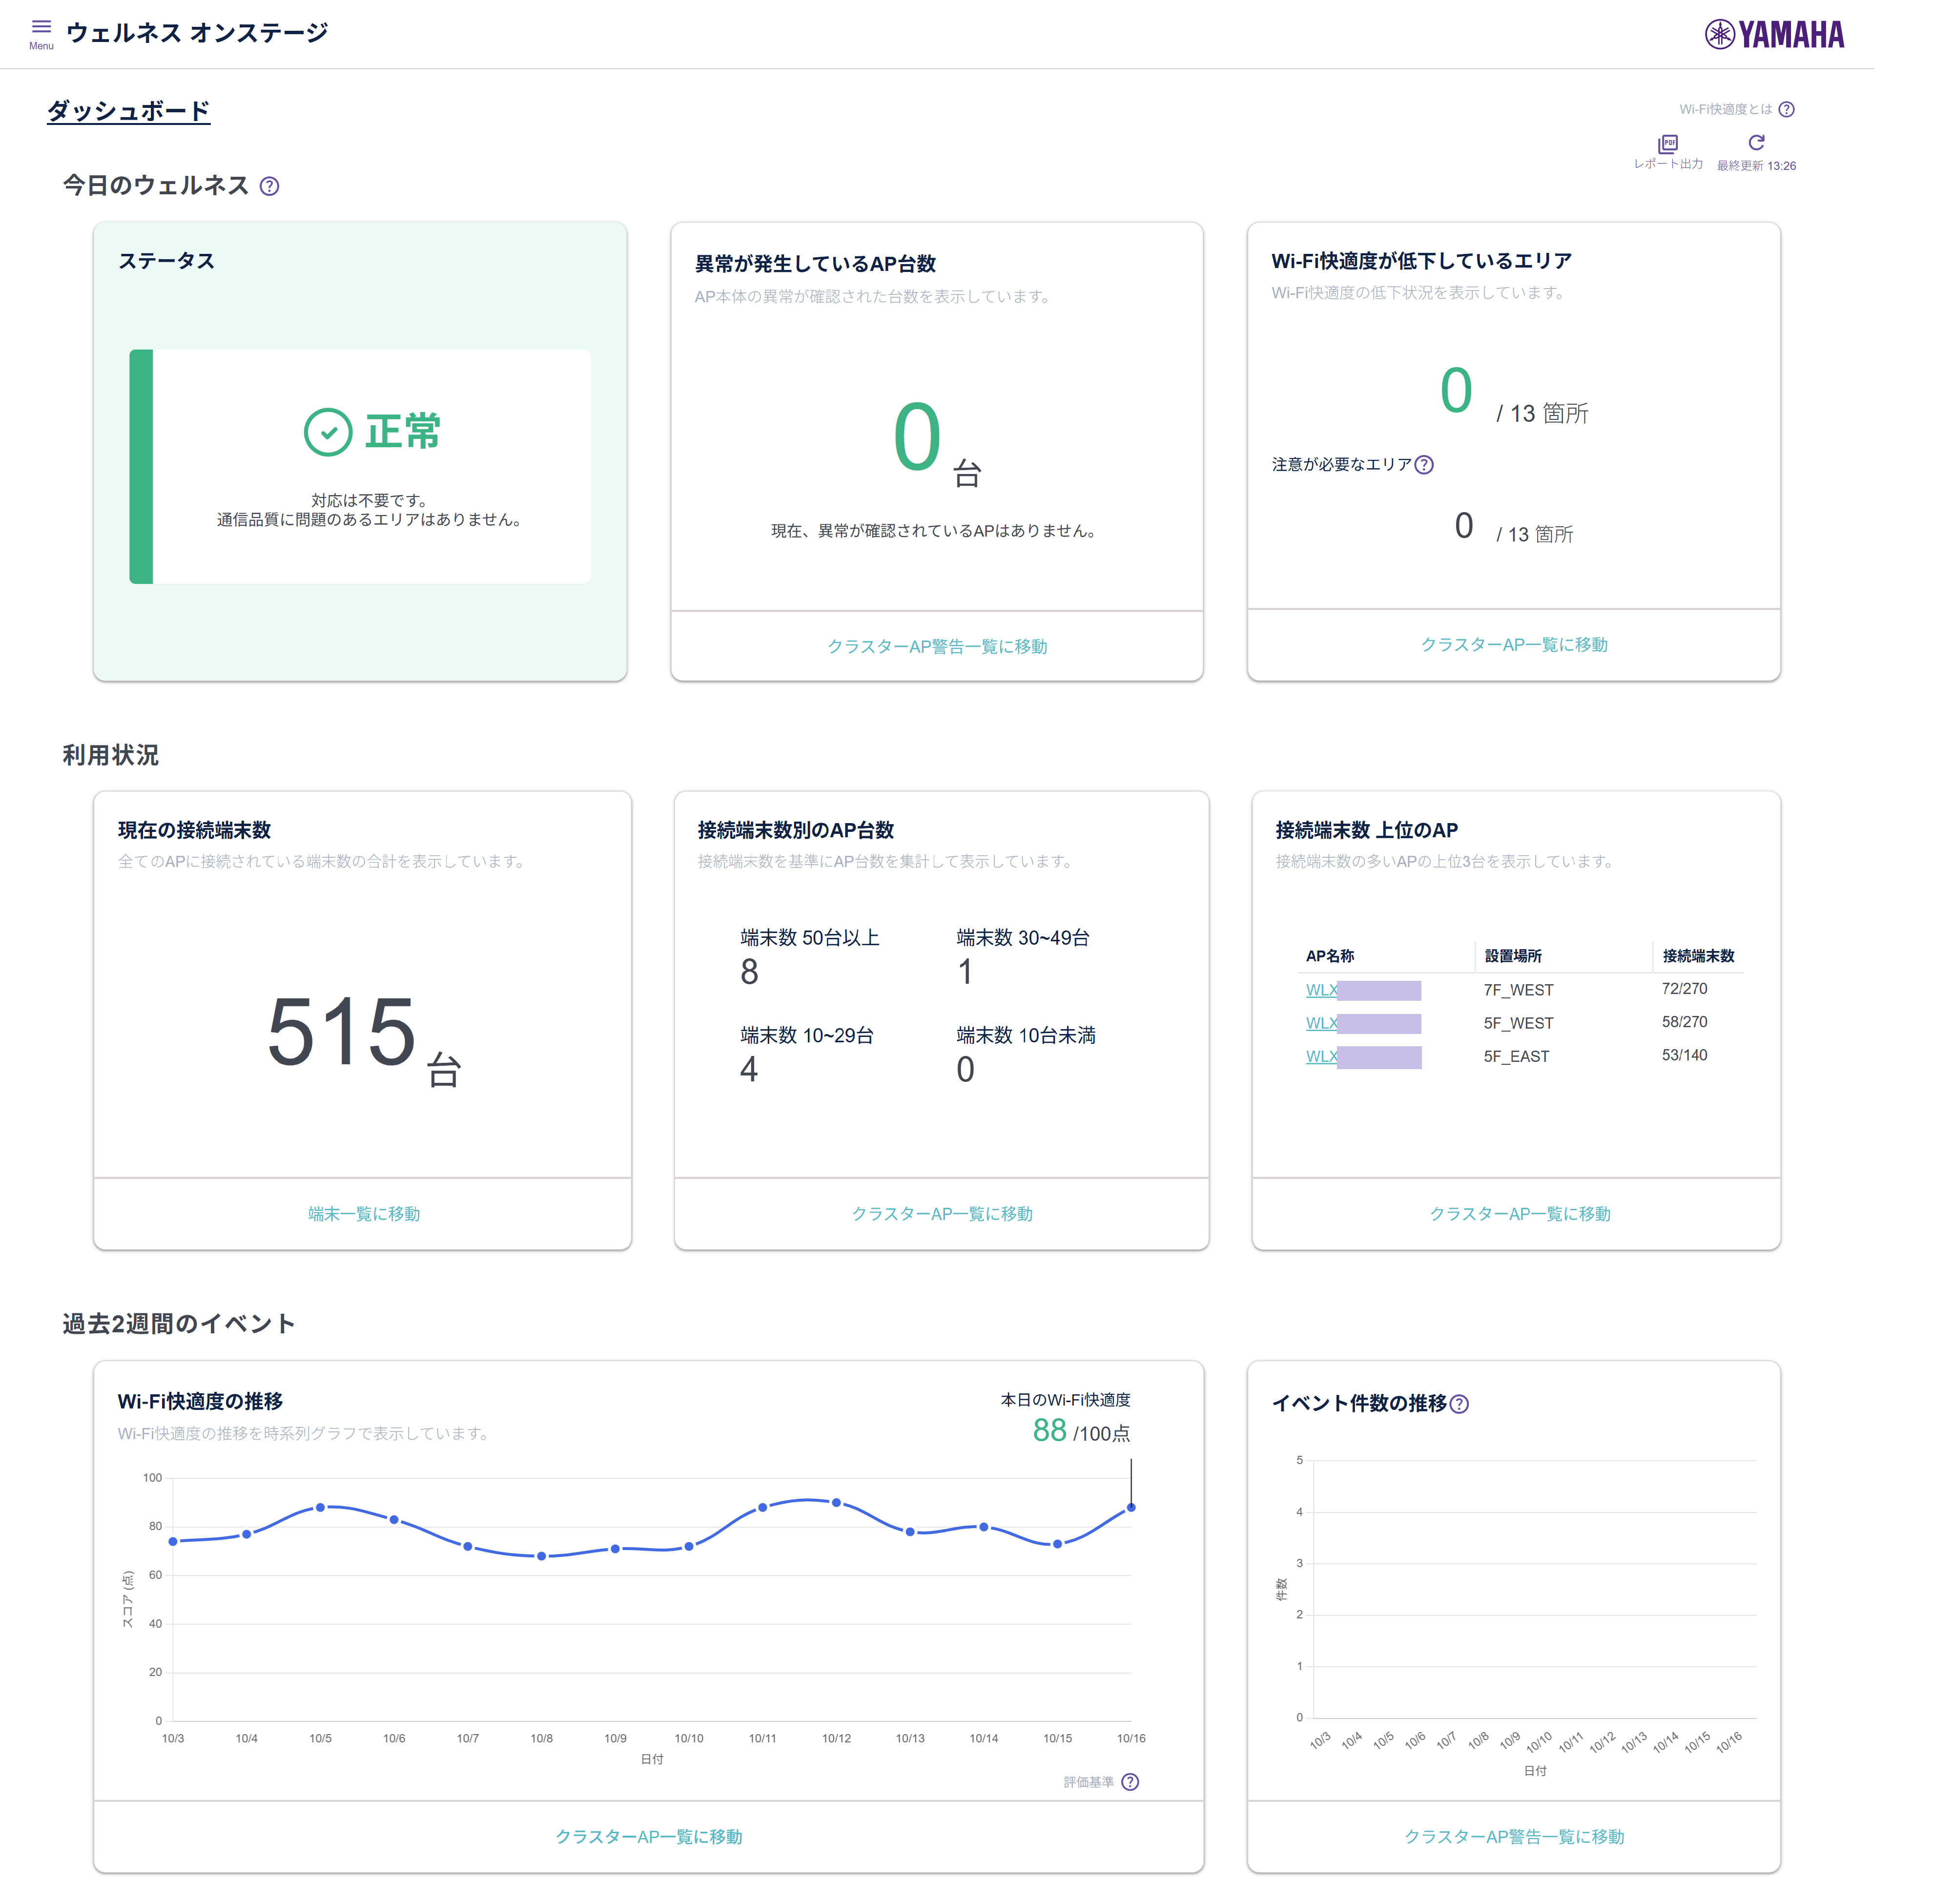Click the 端末数 30~49台 count
The height and width of the screenshot is (1904, 1933).
click(965, 971)
